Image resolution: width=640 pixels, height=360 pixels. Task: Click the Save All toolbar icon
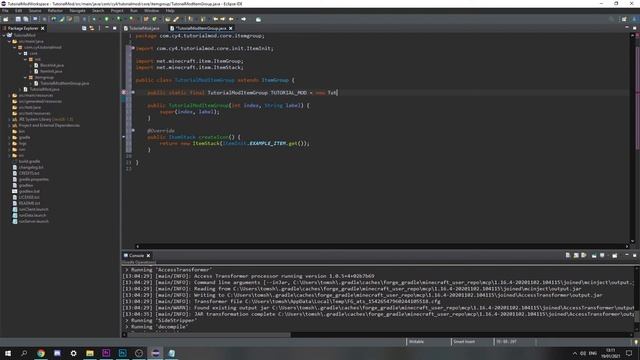[x=26, y=19]
